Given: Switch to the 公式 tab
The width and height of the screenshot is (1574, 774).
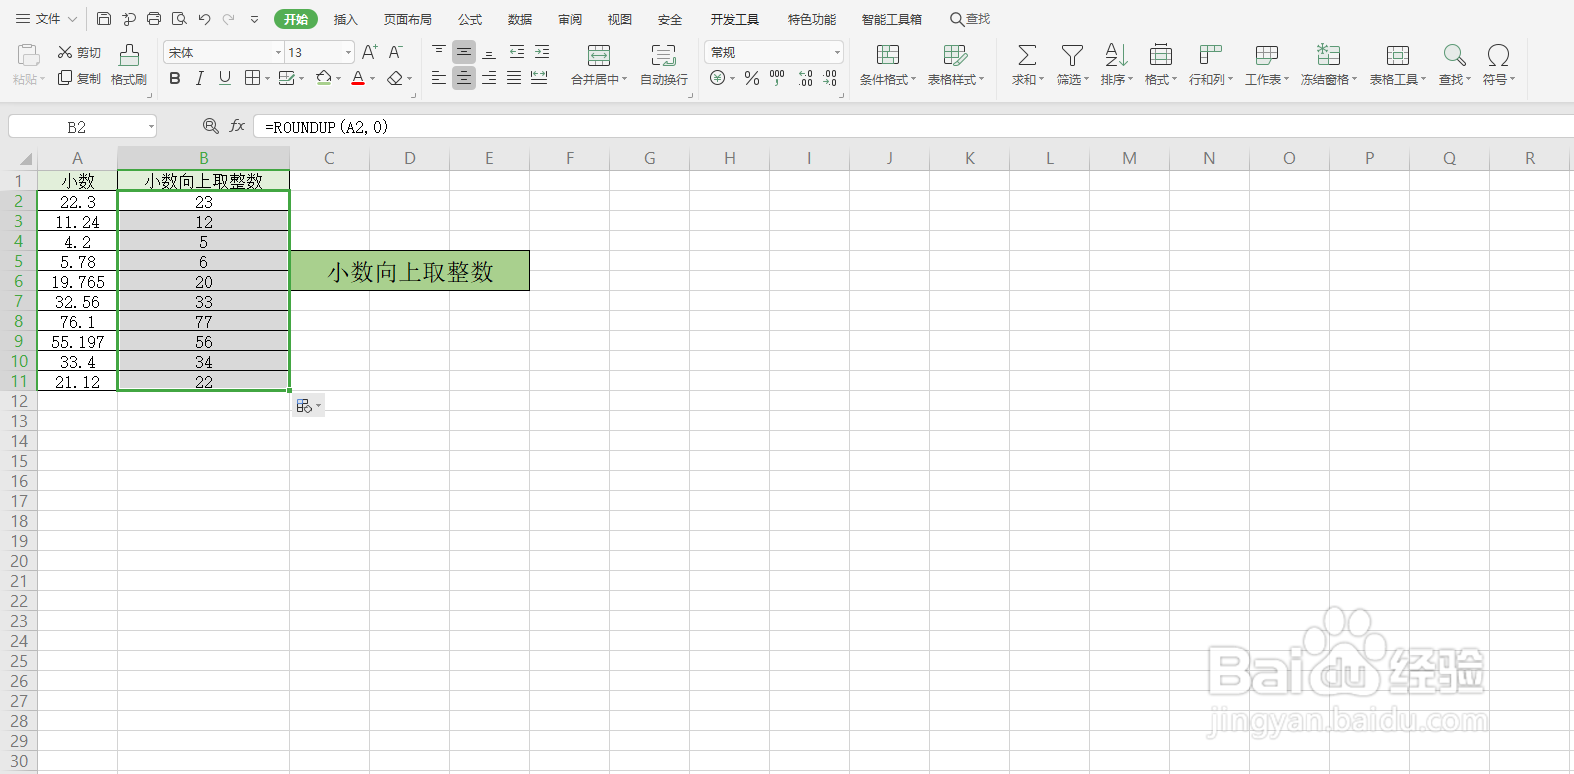Looking at the screenshot, I should coord(470,19).
